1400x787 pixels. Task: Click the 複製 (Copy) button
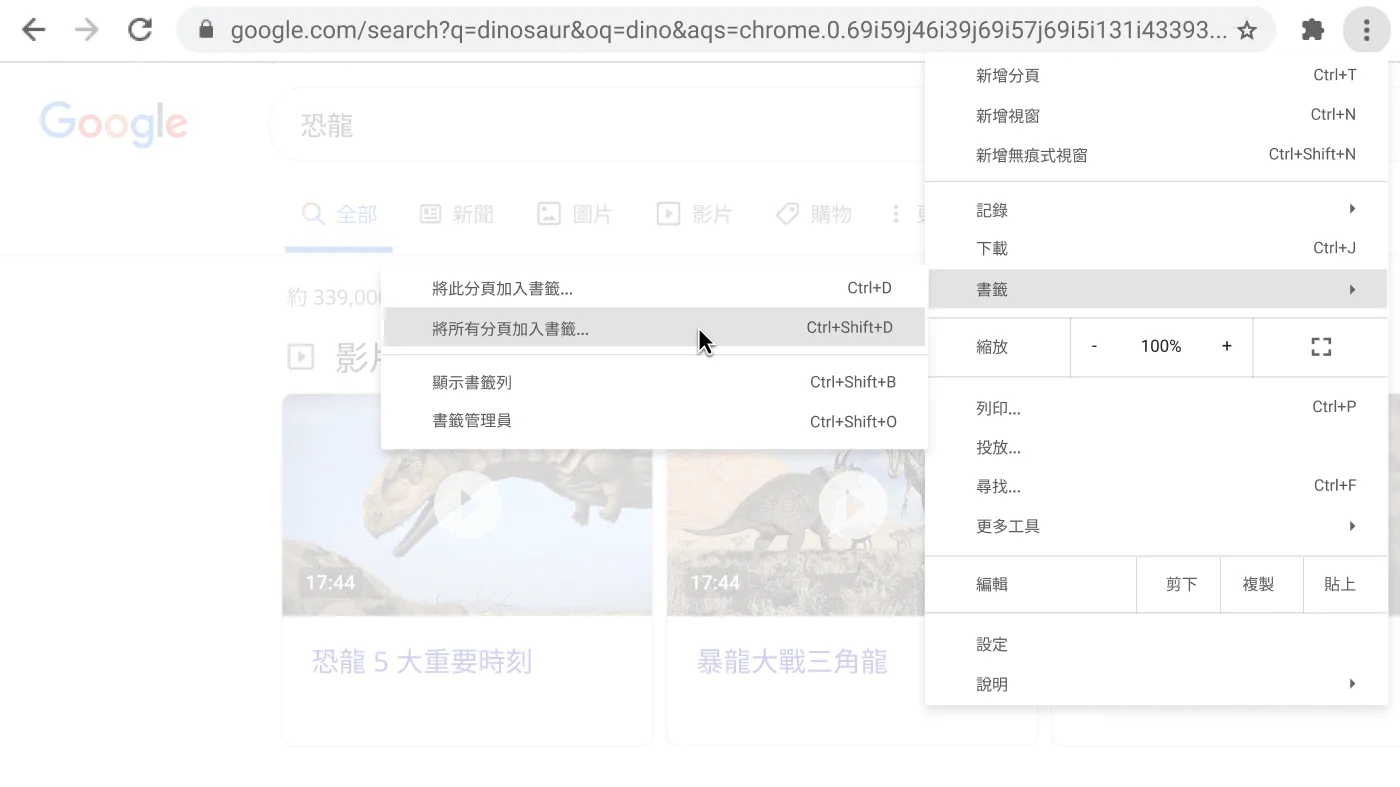pos(1260,583)
